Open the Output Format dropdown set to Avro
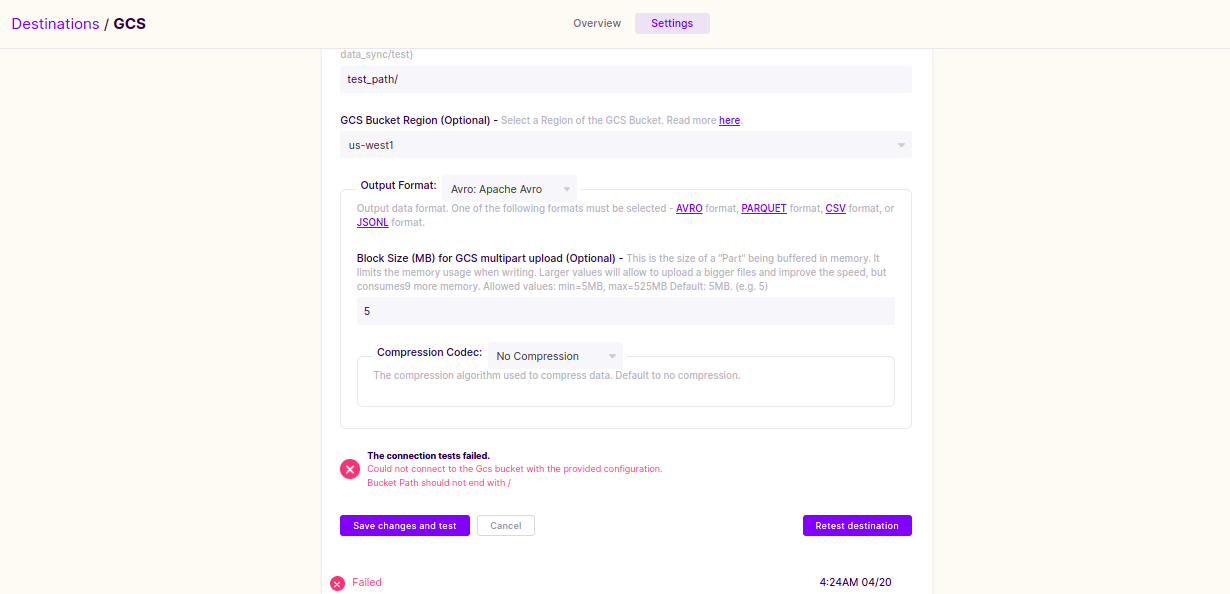1230x594 pixels. tap(510, 188)
